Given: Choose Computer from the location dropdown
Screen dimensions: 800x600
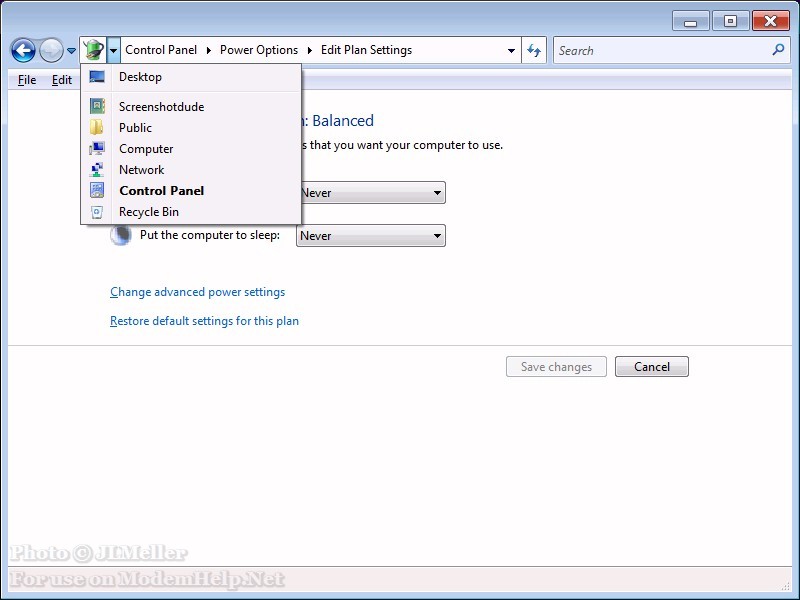Looking at the screenshot, I should point(191,149).
